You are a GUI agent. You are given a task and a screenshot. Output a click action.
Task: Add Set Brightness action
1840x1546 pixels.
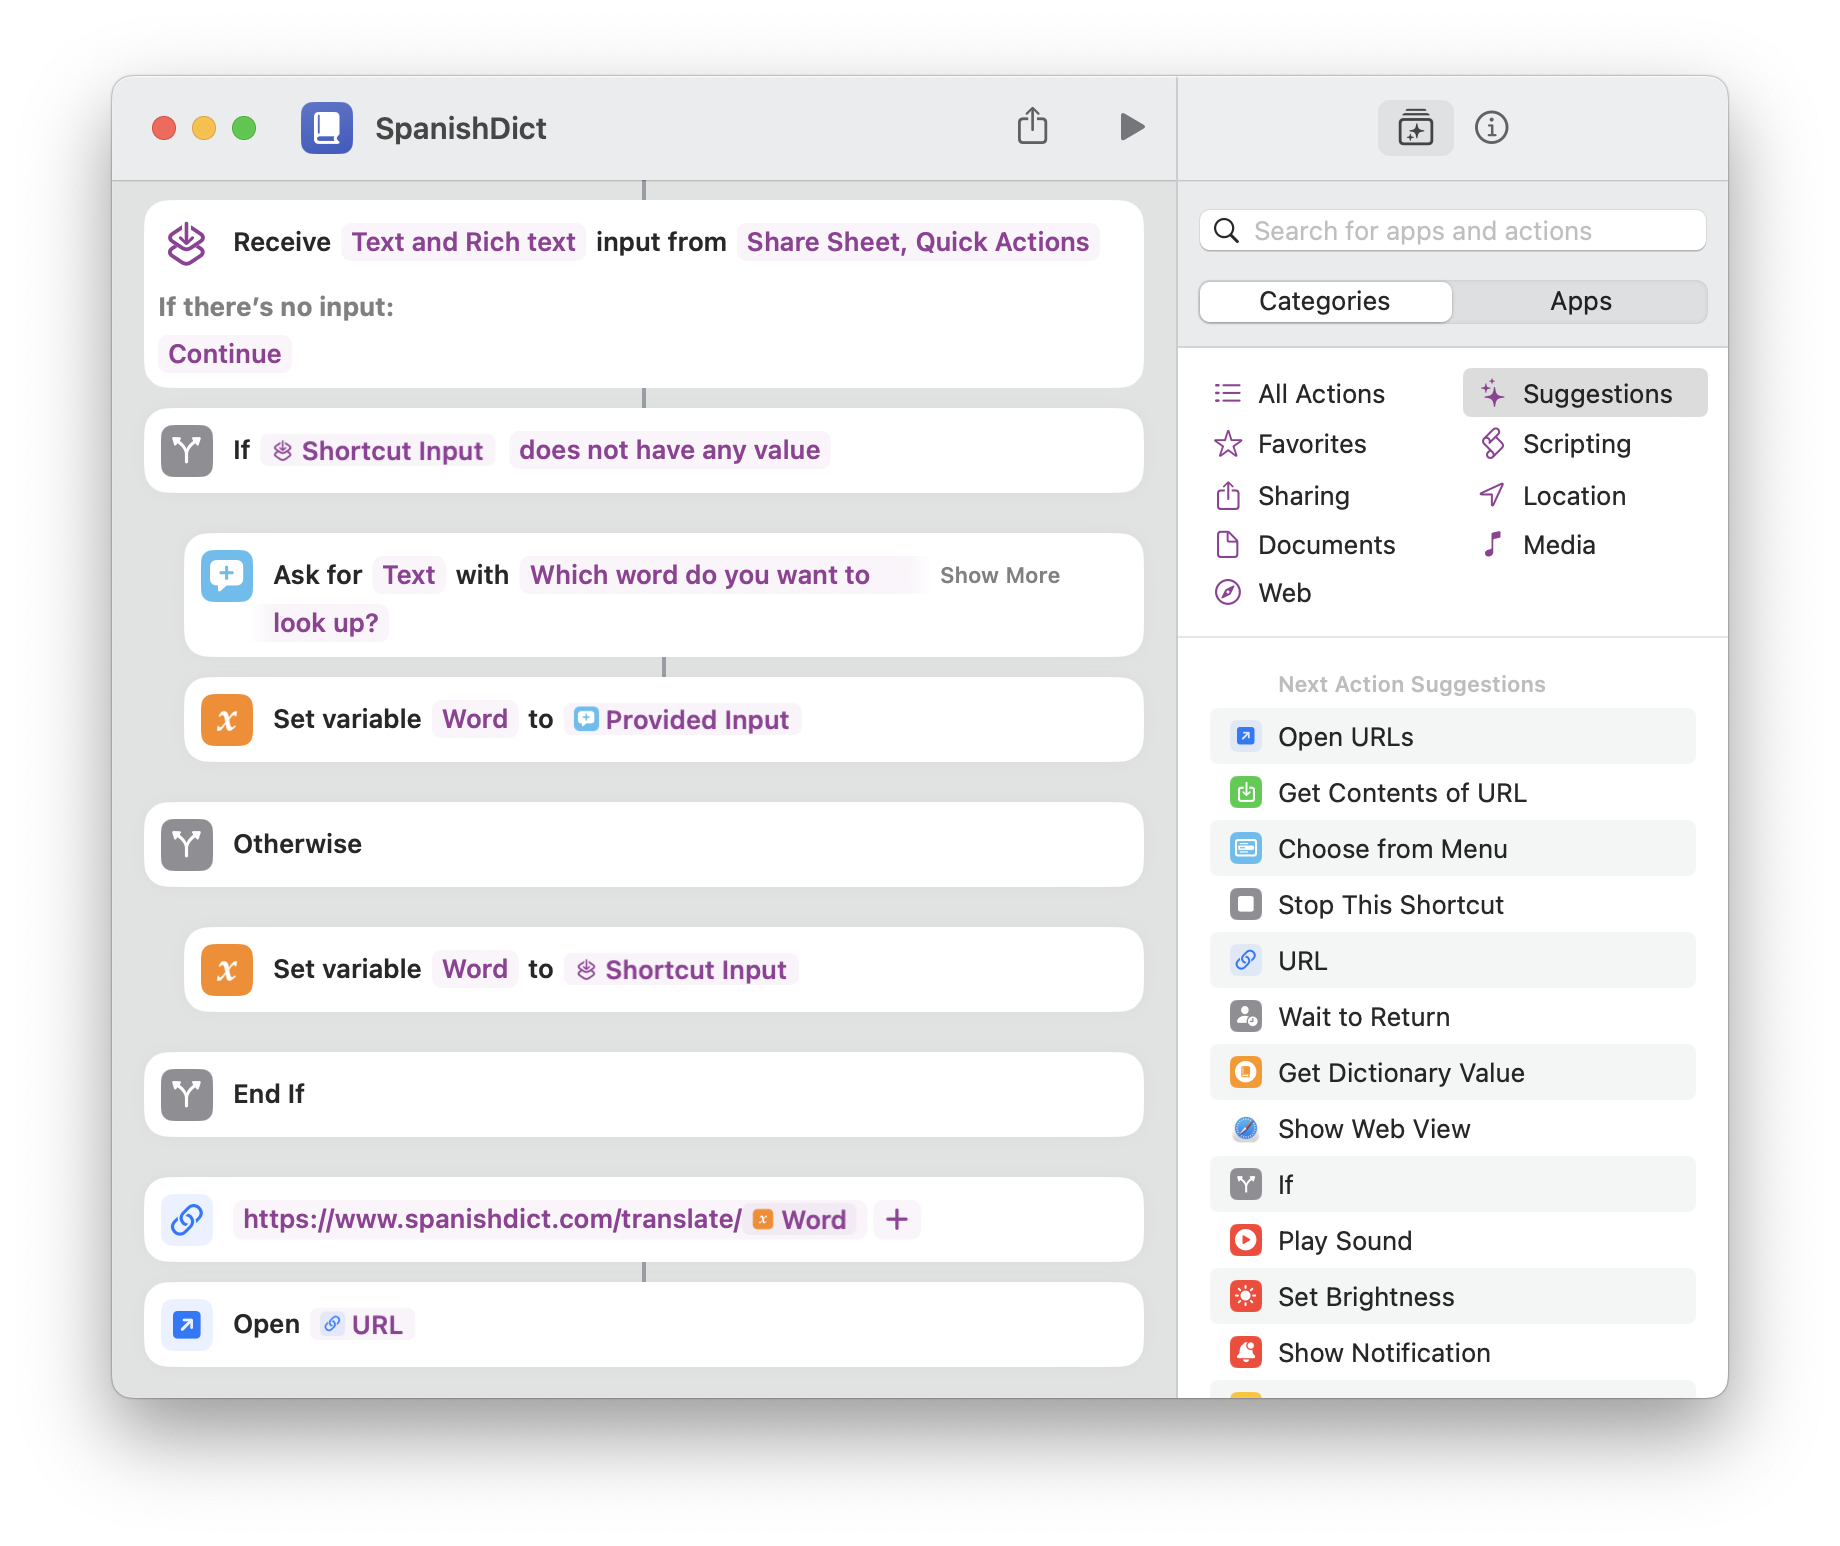1452,1297
